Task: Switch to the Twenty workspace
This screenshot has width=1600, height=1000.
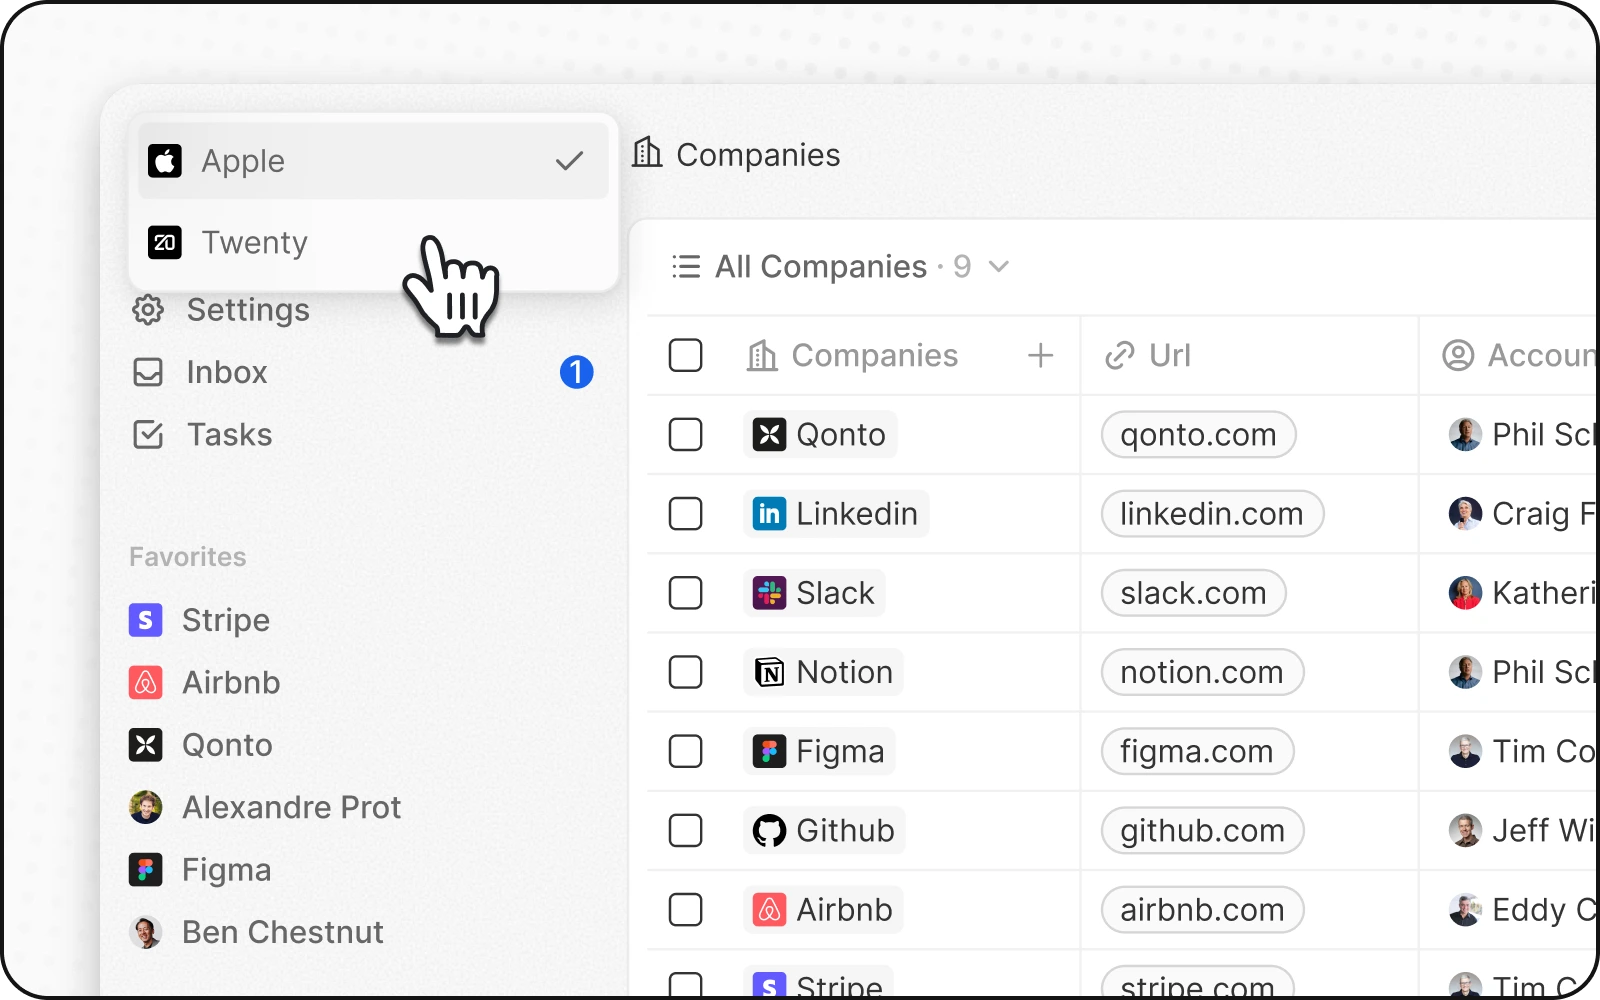Action: 254,243
